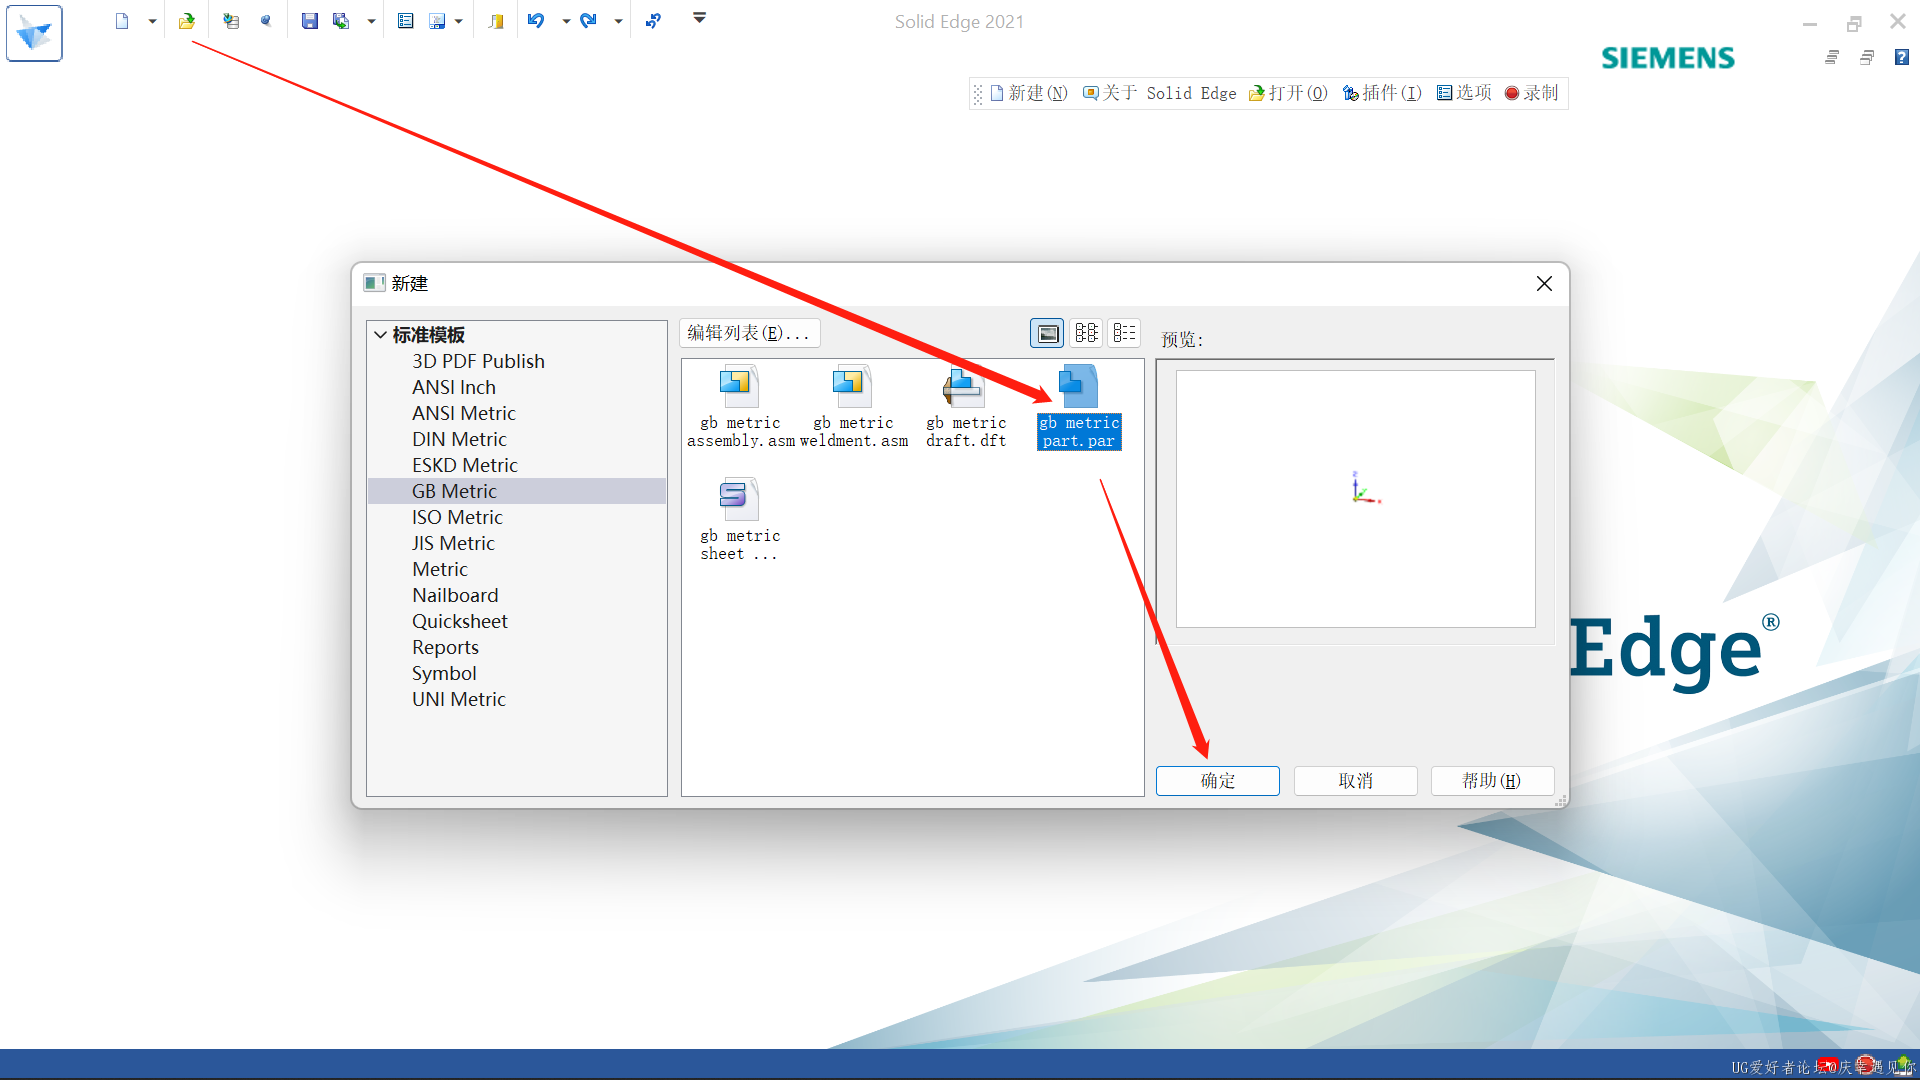Click the tile windows icon next to help
Viewport: 1920px width, 1080px height.
tap(1867, 57)
